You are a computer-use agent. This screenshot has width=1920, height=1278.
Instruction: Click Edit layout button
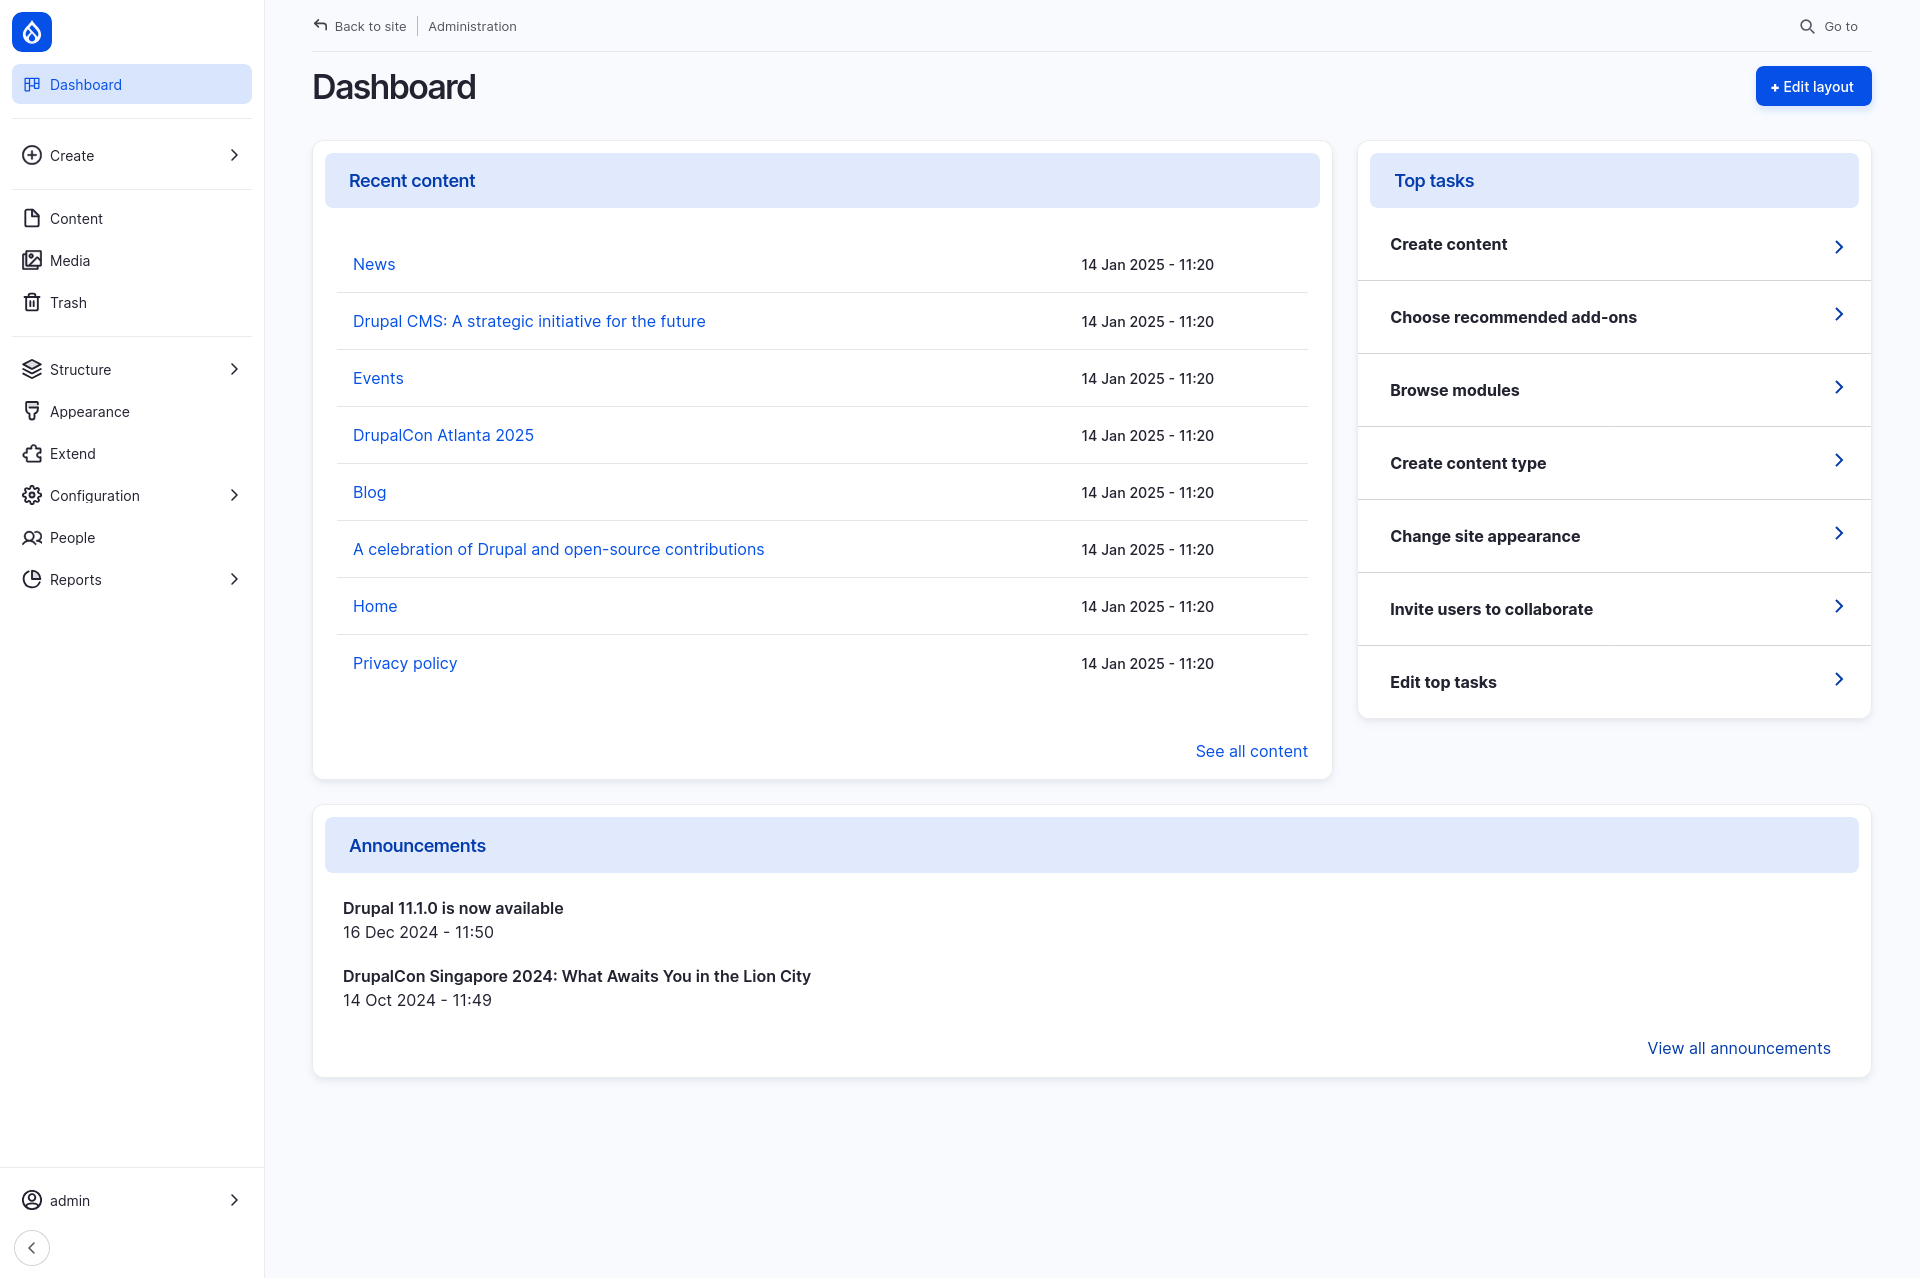[x=1813, y=86]
